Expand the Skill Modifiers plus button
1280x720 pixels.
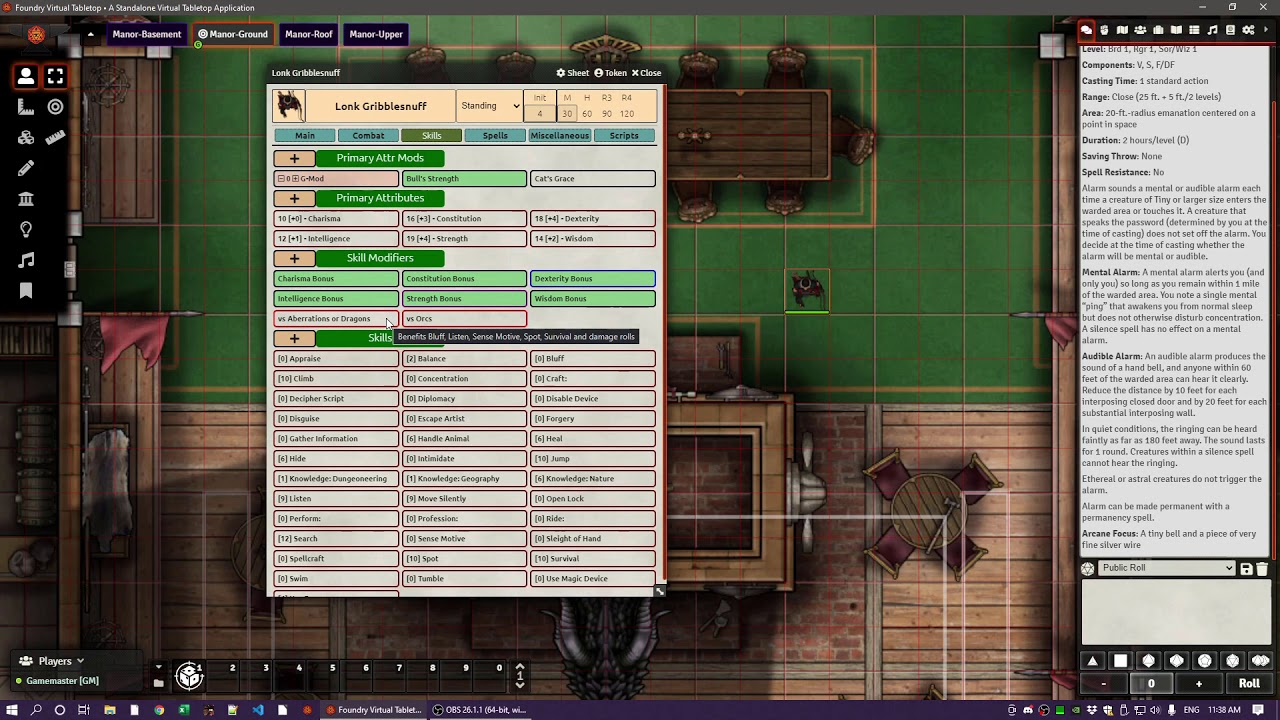(294, 258)
